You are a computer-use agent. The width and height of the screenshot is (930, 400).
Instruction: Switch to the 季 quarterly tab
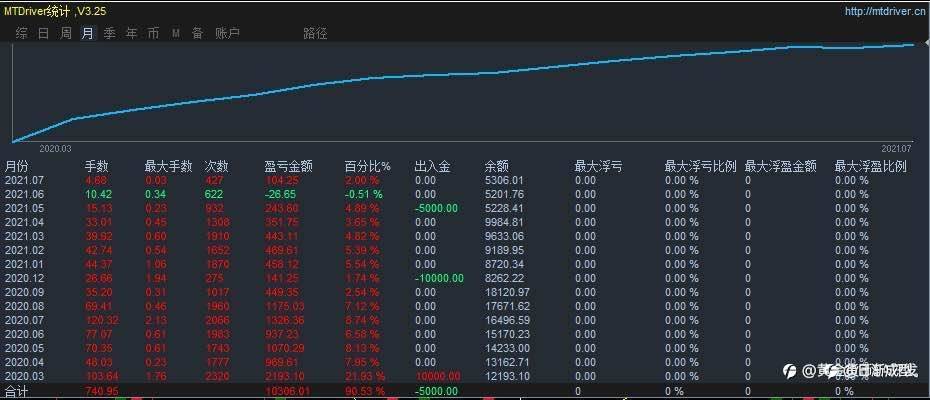coord(110,33)
